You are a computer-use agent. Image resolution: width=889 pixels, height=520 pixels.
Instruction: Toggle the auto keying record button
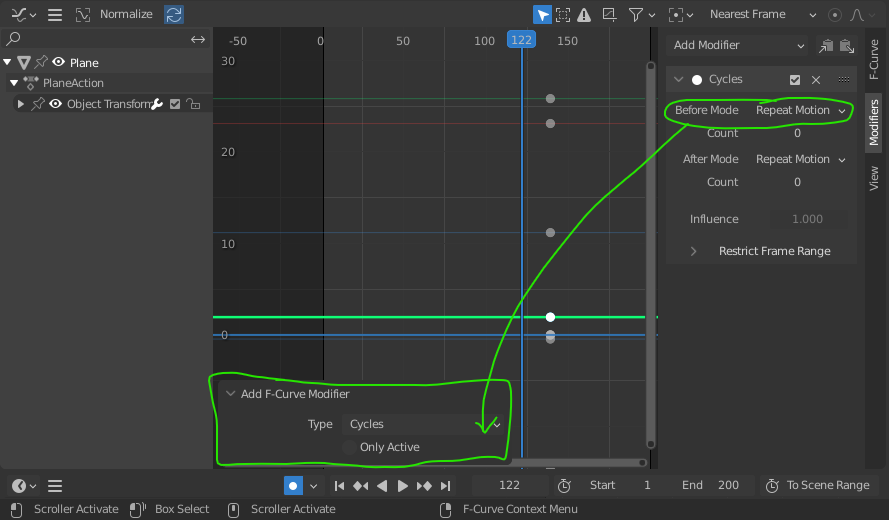pyautogui.click(x=293, y=485)
